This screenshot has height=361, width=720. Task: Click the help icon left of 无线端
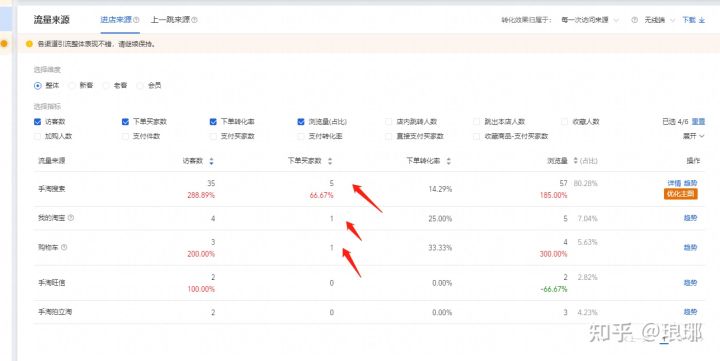pyautogui.click(x=635, y=20)
